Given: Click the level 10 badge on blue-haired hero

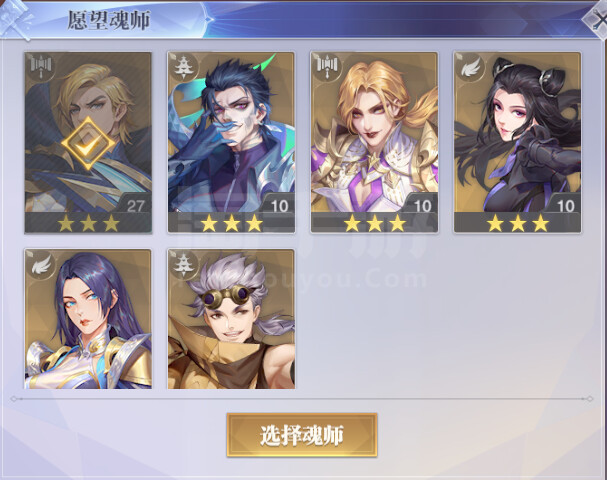Looking at the screenshot, I should coord(279,206).
